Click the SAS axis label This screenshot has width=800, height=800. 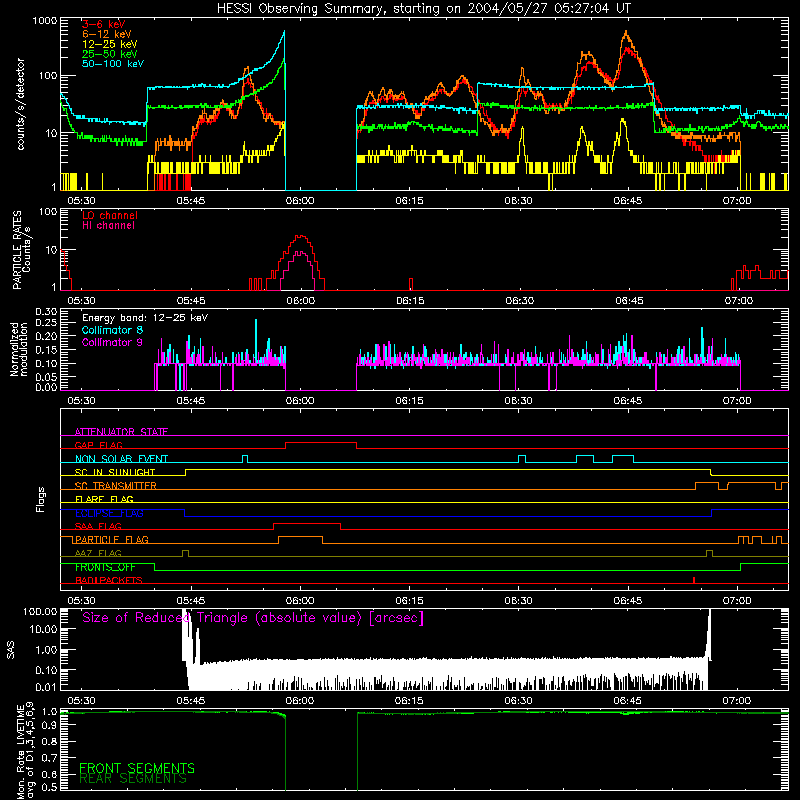[x=10, y=651]
